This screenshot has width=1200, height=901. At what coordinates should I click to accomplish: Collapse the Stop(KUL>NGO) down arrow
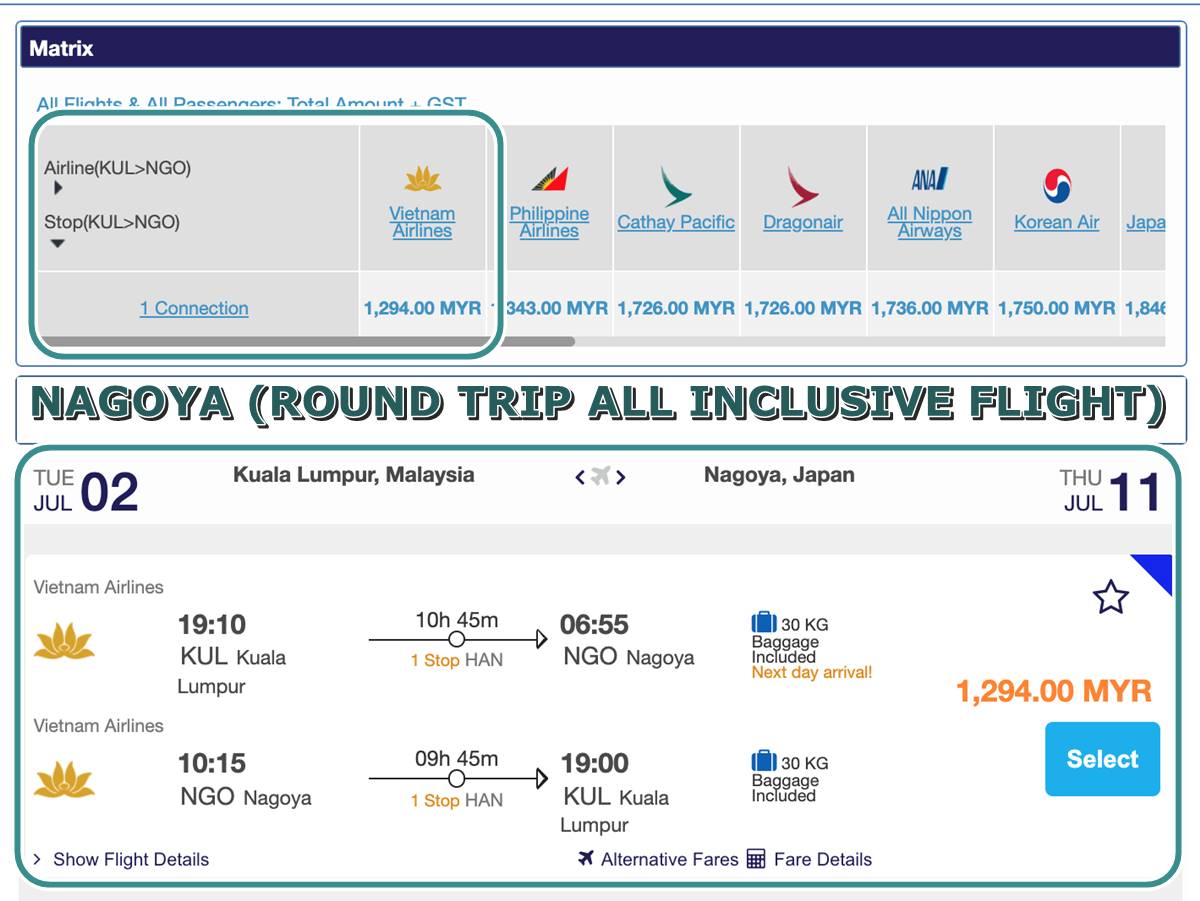tap(58, 243)
